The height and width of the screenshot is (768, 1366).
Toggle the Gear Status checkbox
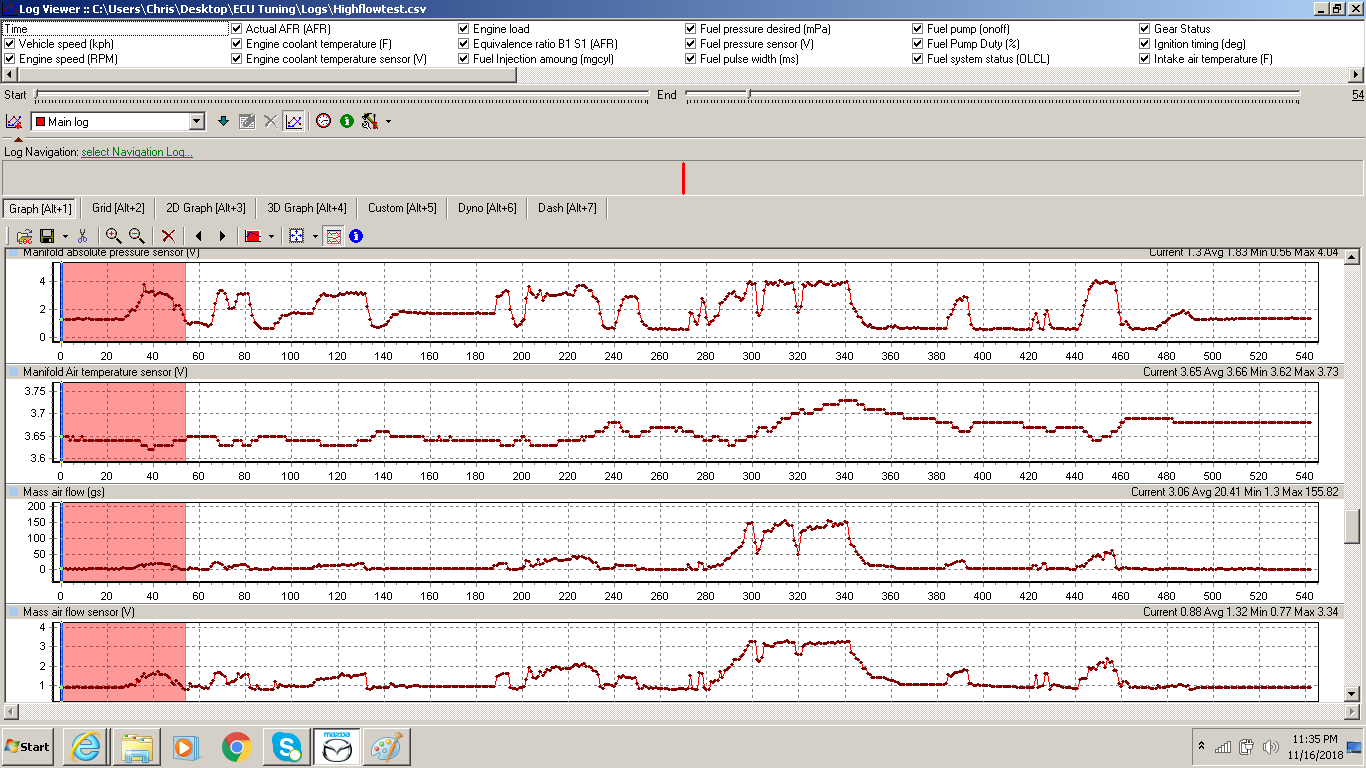click(x=1145, y=29)
